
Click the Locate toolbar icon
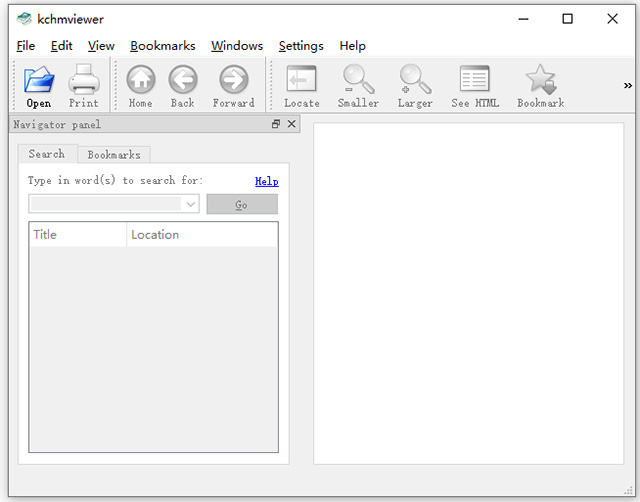click(x=301, y=85)
